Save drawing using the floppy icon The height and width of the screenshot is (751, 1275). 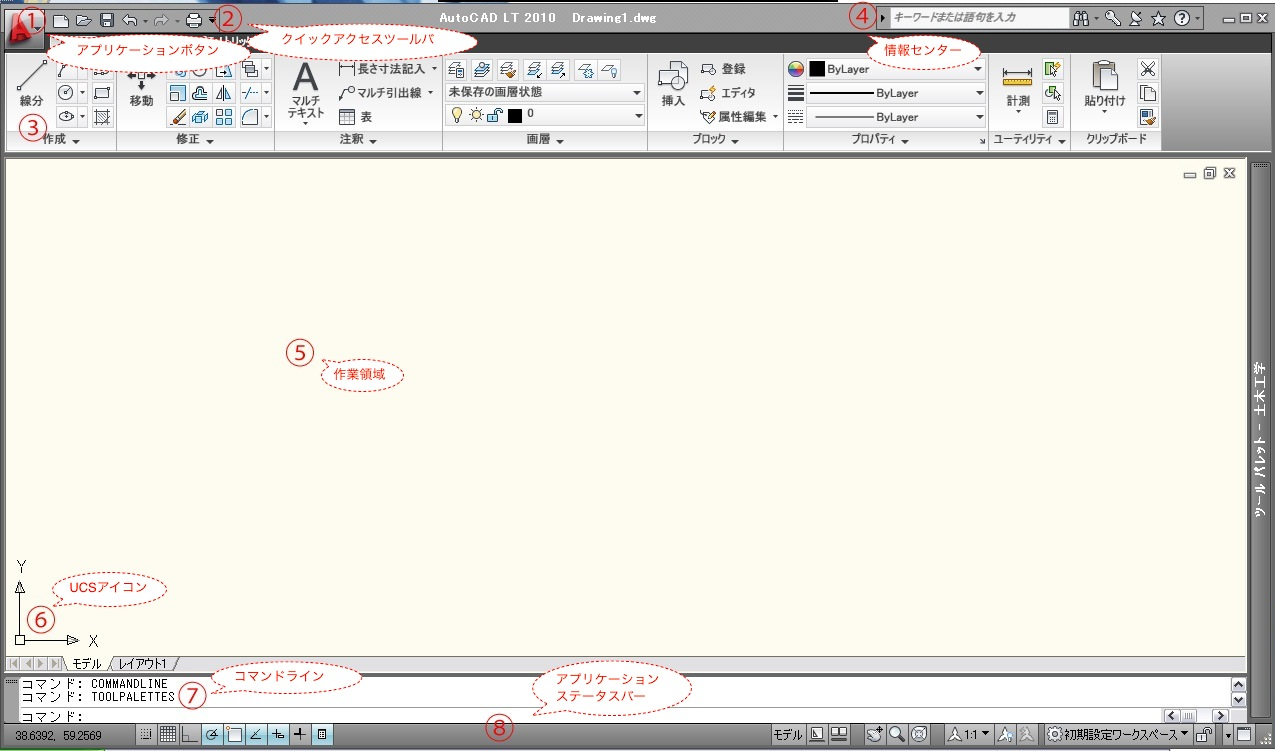(107, 19)
